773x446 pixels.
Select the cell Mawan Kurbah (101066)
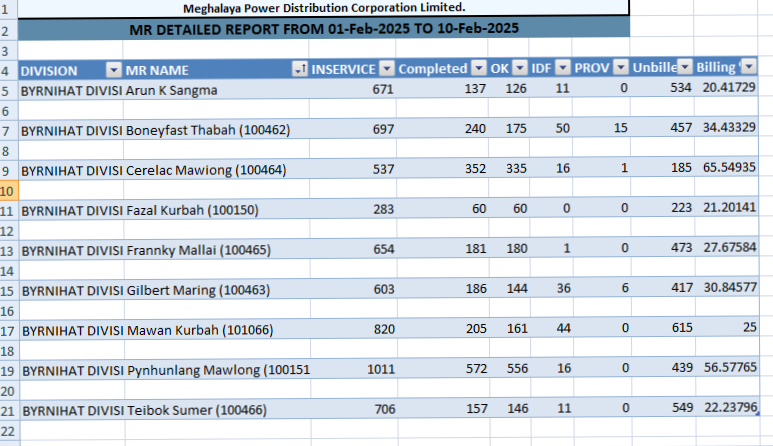pyautogui.click(x=217, y=330)
